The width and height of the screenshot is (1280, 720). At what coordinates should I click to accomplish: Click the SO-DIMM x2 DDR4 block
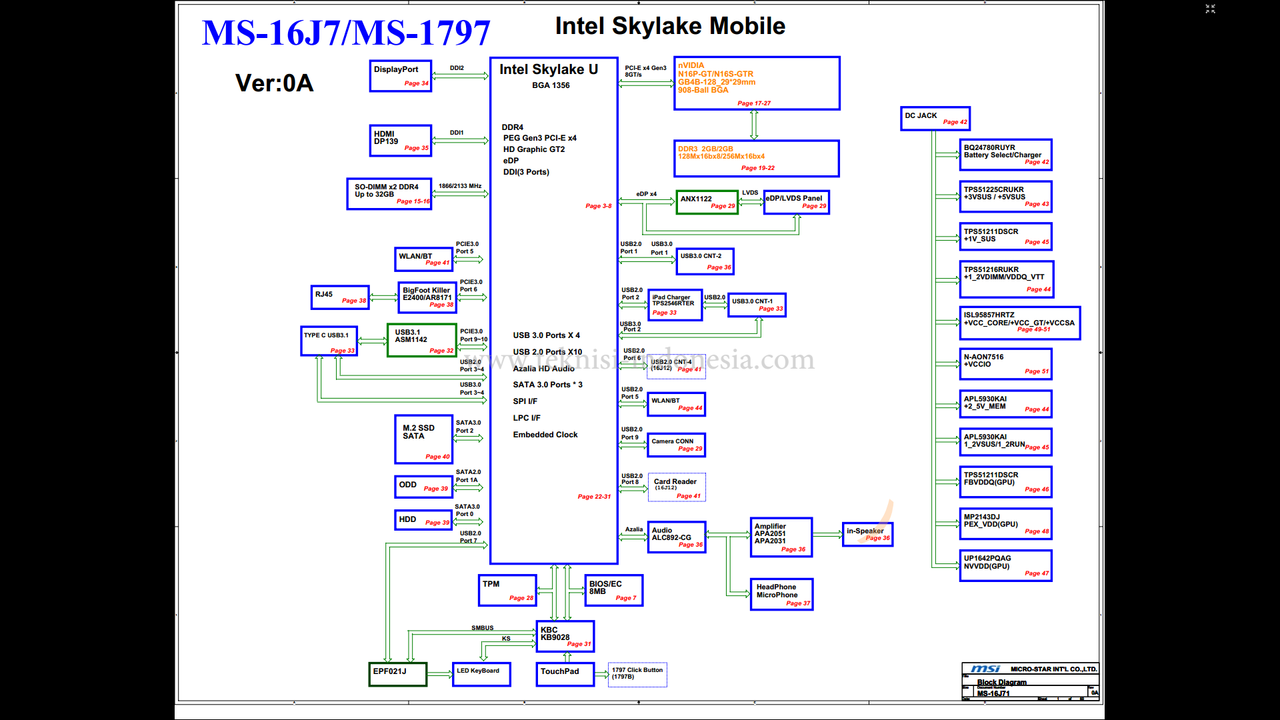(390, 192)
